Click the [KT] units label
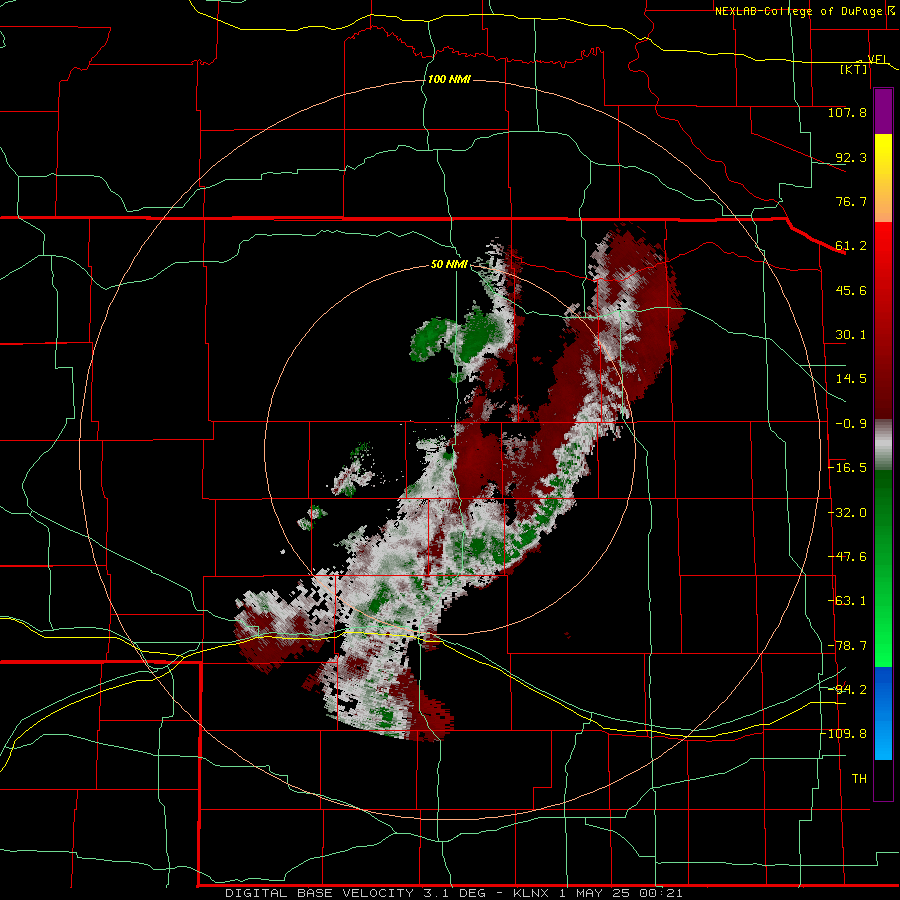The width and height of the screenshot is (900, 900). [x=854, y=69]
